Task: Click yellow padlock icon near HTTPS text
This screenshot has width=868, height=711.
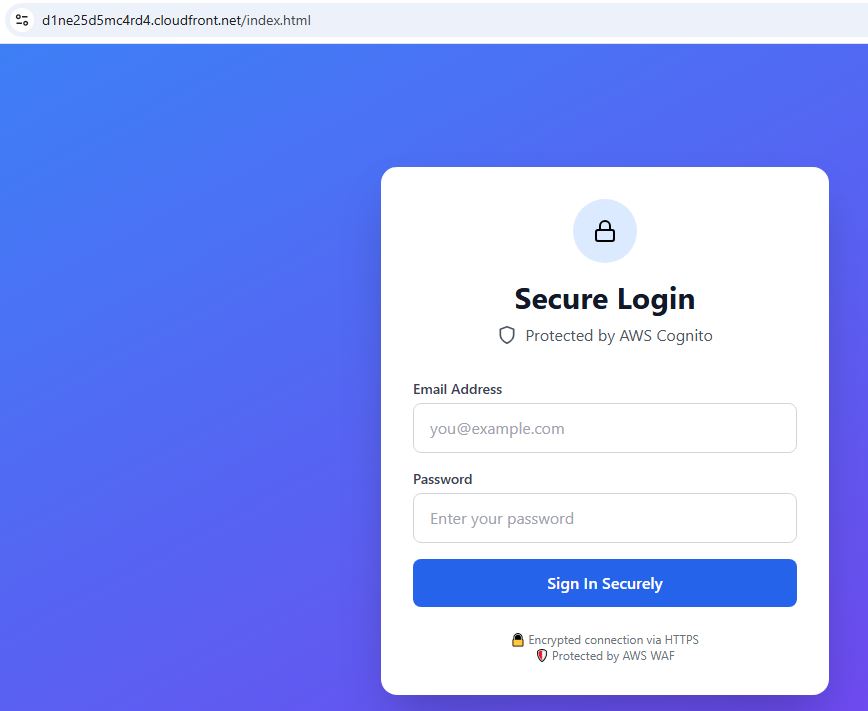Action: (518, 640)
